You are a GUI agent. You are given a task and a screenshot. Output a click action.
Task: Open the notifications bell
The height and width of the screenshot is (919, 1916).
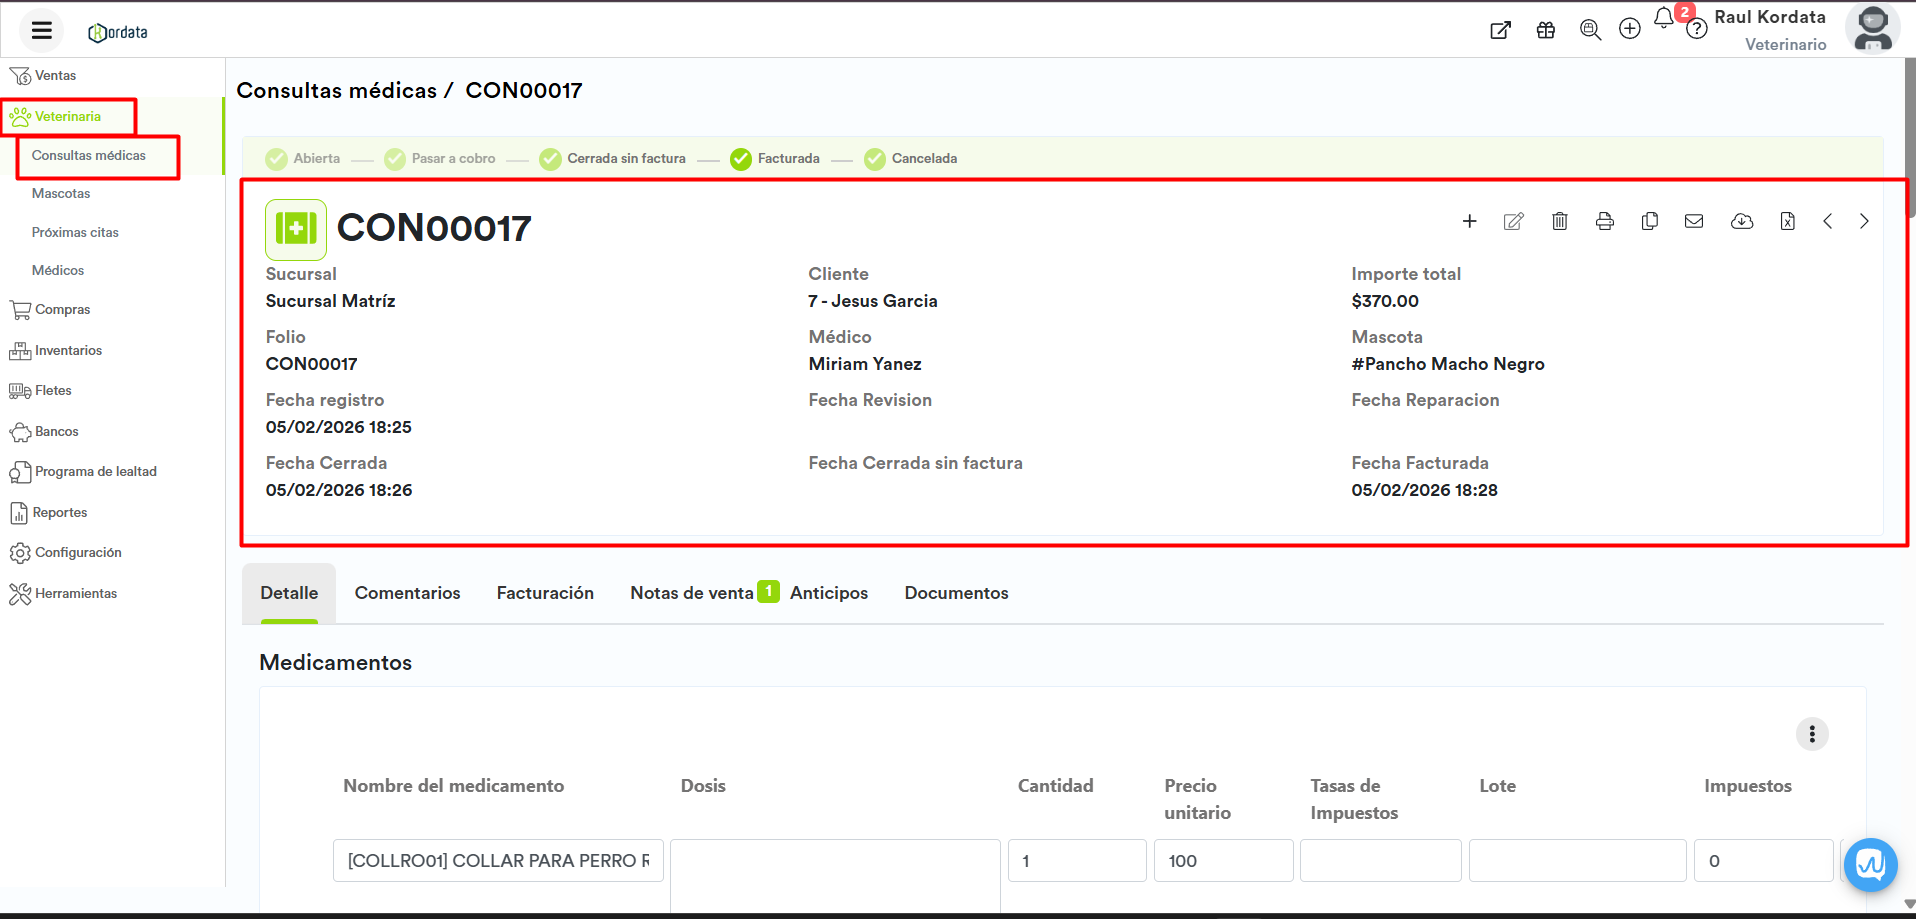click(x=1663, y=19)
